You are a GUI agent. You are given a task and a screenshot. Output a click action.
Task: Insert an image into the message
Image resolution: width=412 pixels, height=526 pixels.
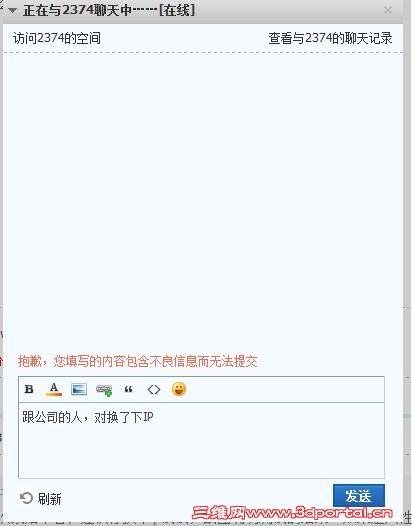79,389
